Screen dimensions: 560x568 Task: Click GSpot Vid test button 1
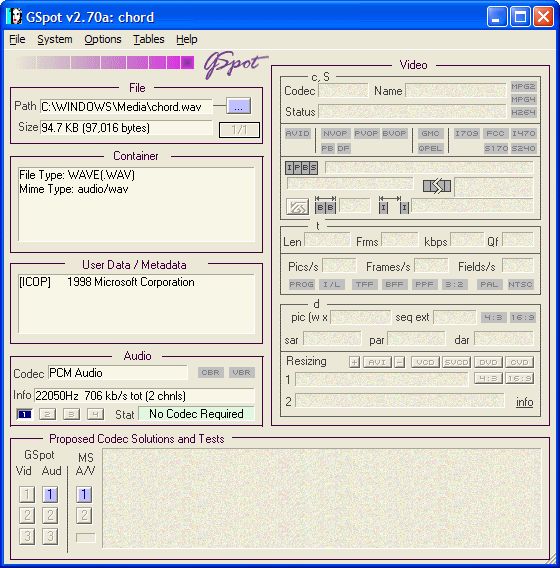point(27,494)
